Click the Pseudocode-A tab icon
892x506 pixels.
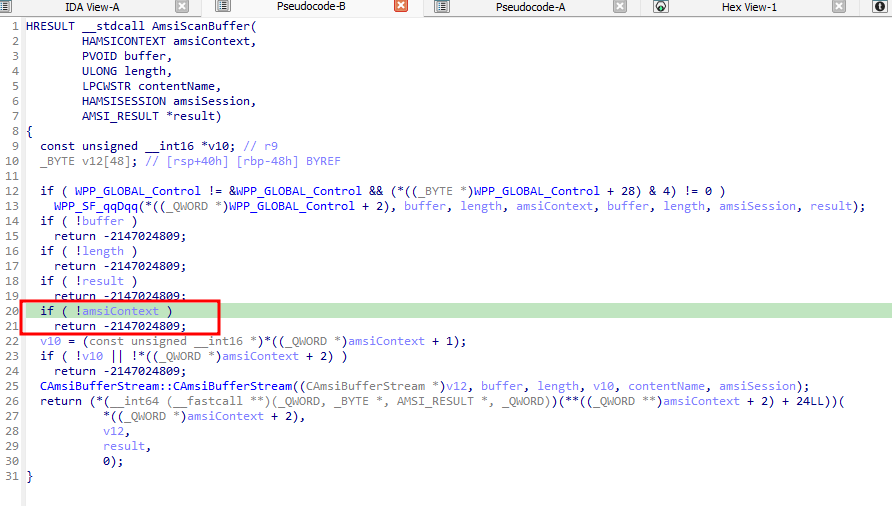click(x=443, y=7)
